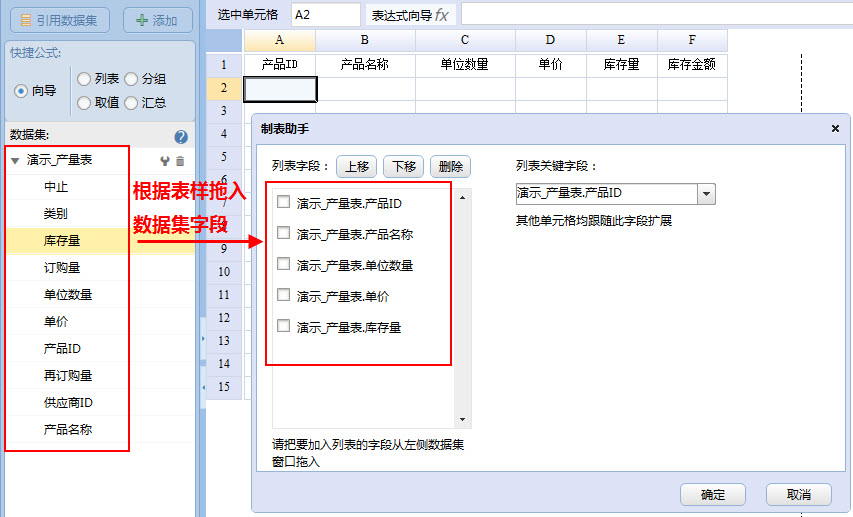Viewport: 853px width, 517px height.
Task: Check the 演示_产量表.单位数量 checkbox
Action: (x=283, y=264)
